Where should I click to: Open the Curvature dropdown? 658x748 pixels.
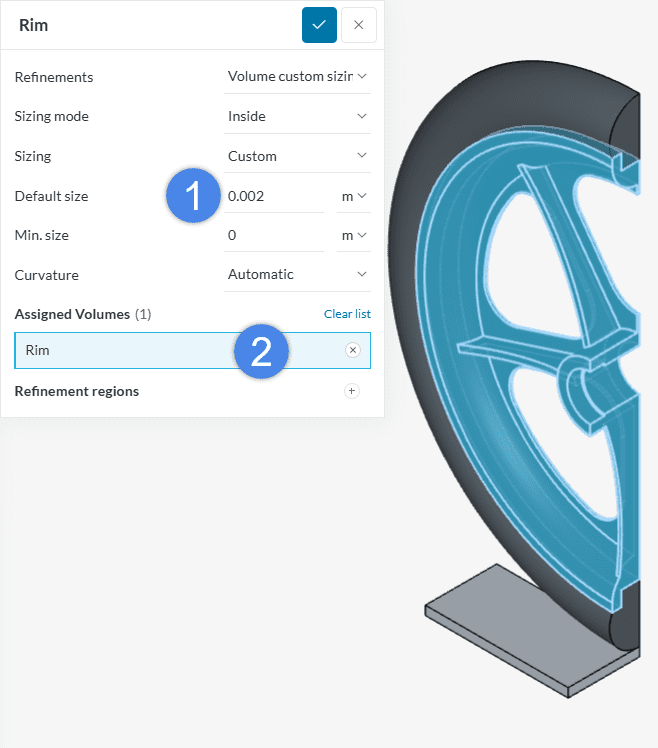point(297,274)
